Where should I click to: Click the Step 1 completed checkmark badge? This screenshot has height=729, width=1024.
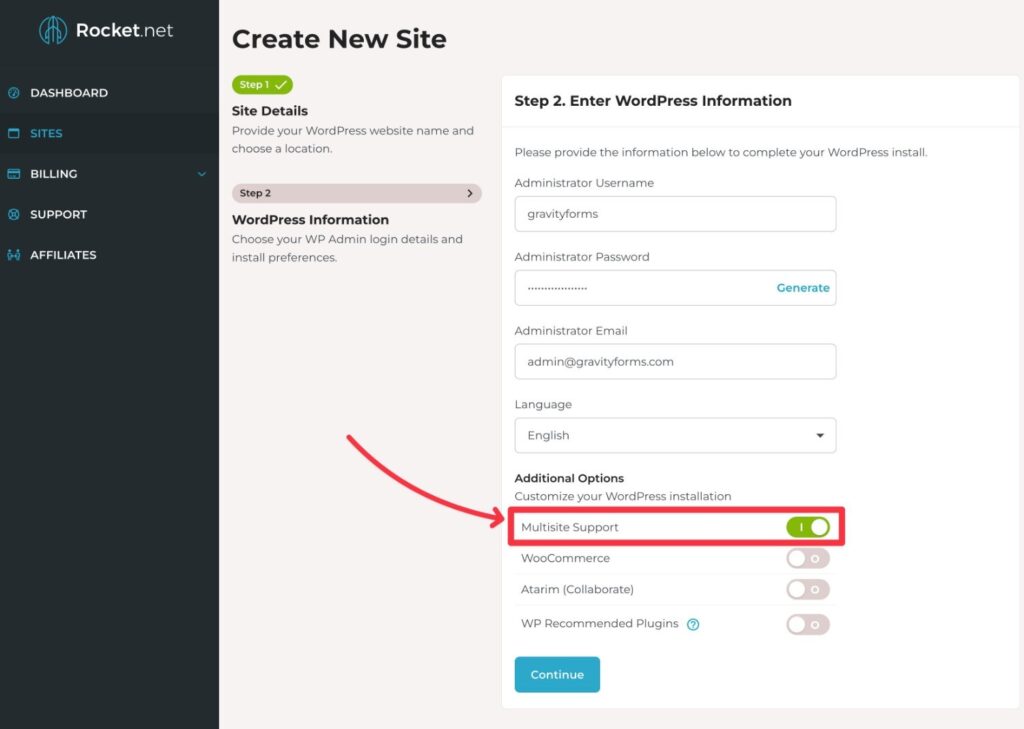[261, 85]
